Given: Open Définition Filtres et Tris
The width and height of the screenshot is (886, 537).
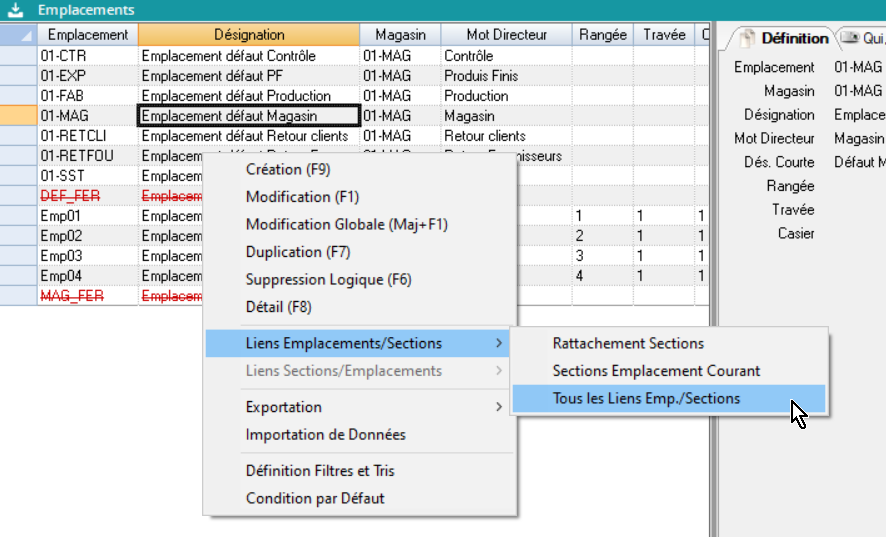Looking at the screenshot, I should click(326, 471).
